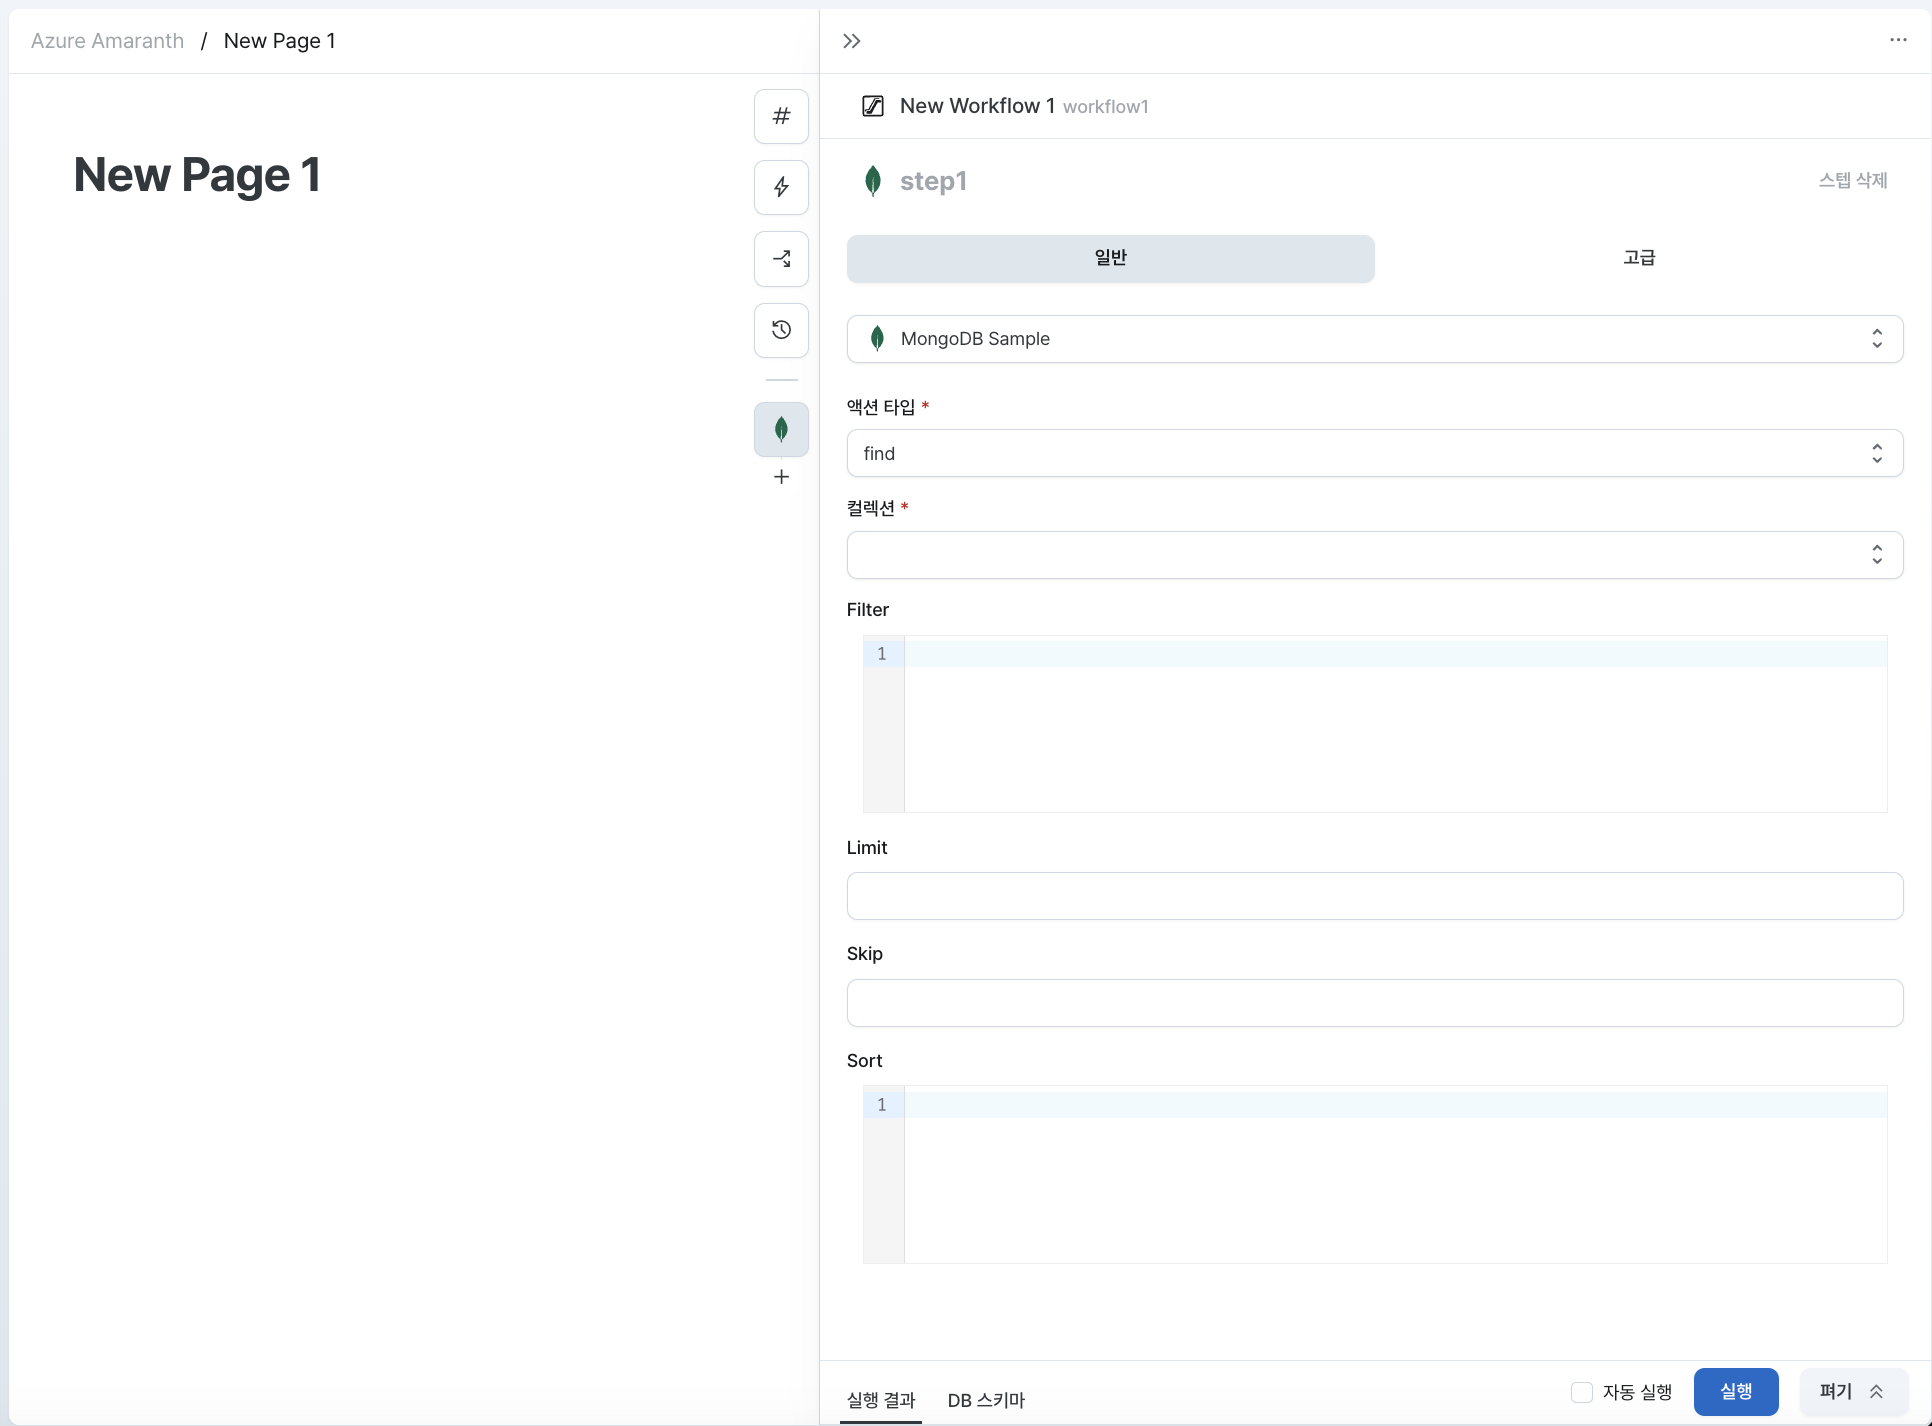
Task: Click the lightning bolt icon in sidebar
Action: (782, 187)
